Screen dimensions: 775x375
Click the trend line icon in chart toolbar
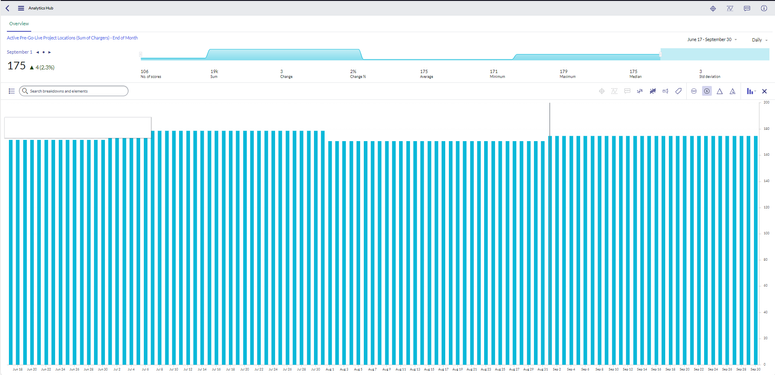tap(640, 91)
